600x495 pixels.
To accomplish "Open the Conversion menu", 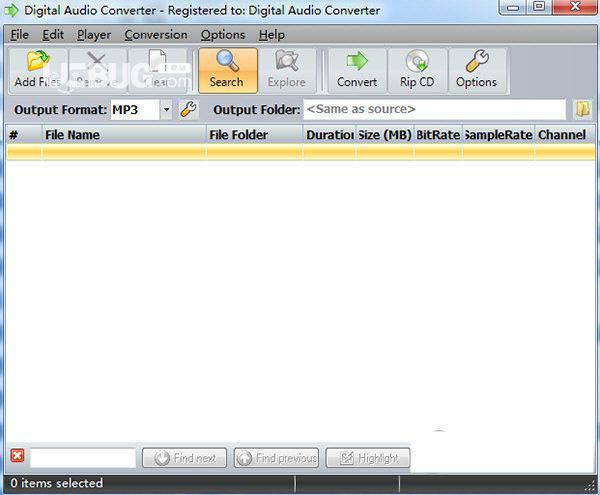I will 156,35.
